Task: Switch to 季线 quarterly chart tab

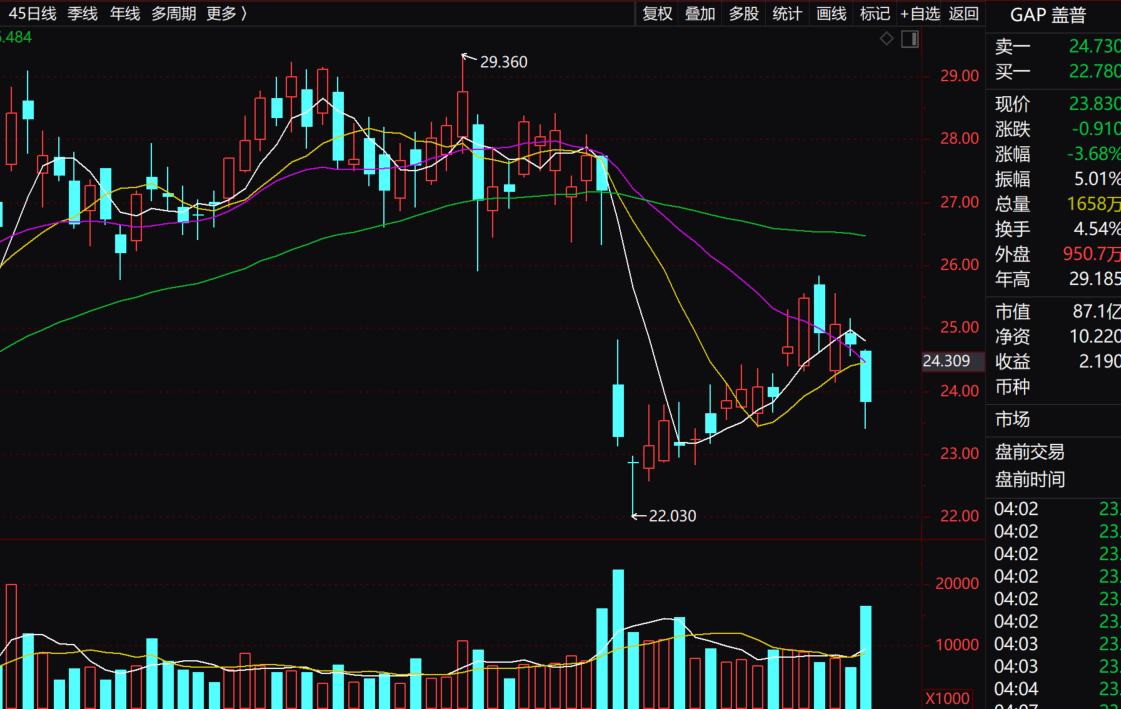Action: (82, 13)
